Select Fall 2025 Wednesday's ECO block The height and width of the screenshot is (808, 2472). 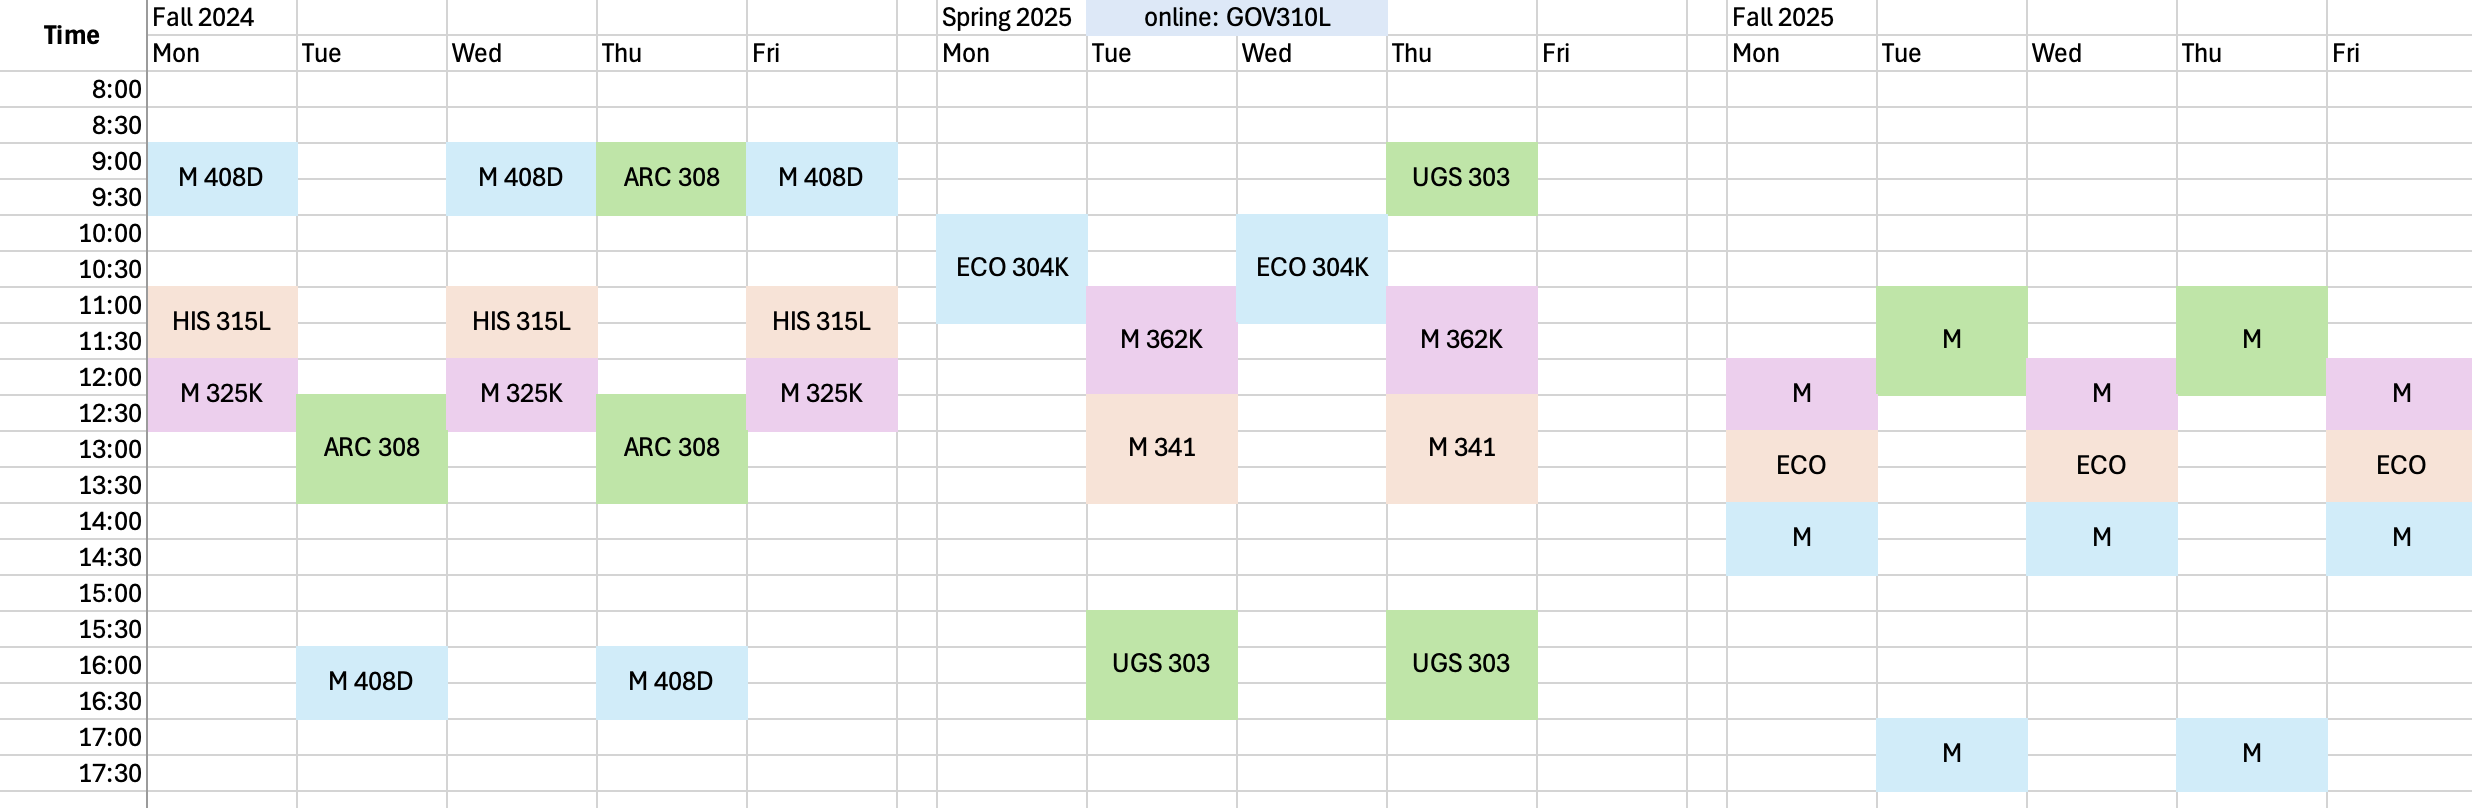click(2101, 466)
